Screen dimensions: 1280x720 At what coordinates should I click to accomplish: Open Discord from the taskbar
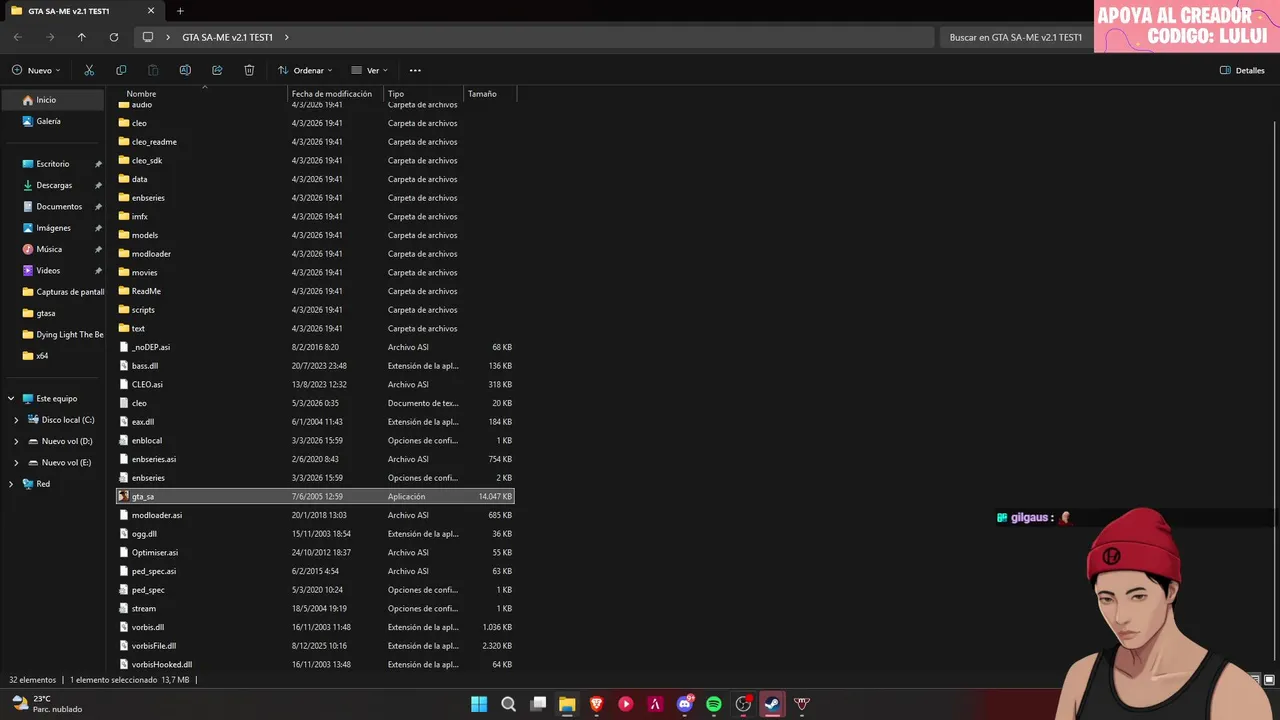coord(685,704)
